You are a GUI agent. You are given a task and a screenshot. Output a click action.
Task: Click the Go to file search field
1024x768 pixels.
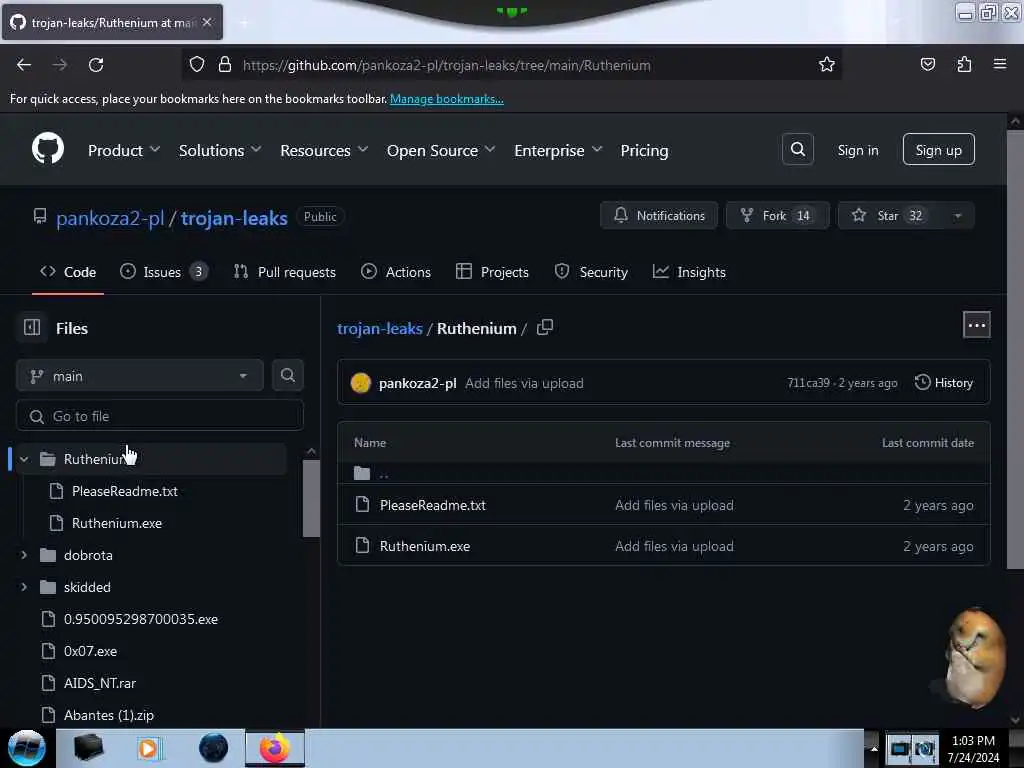click(x=160, y=416)
